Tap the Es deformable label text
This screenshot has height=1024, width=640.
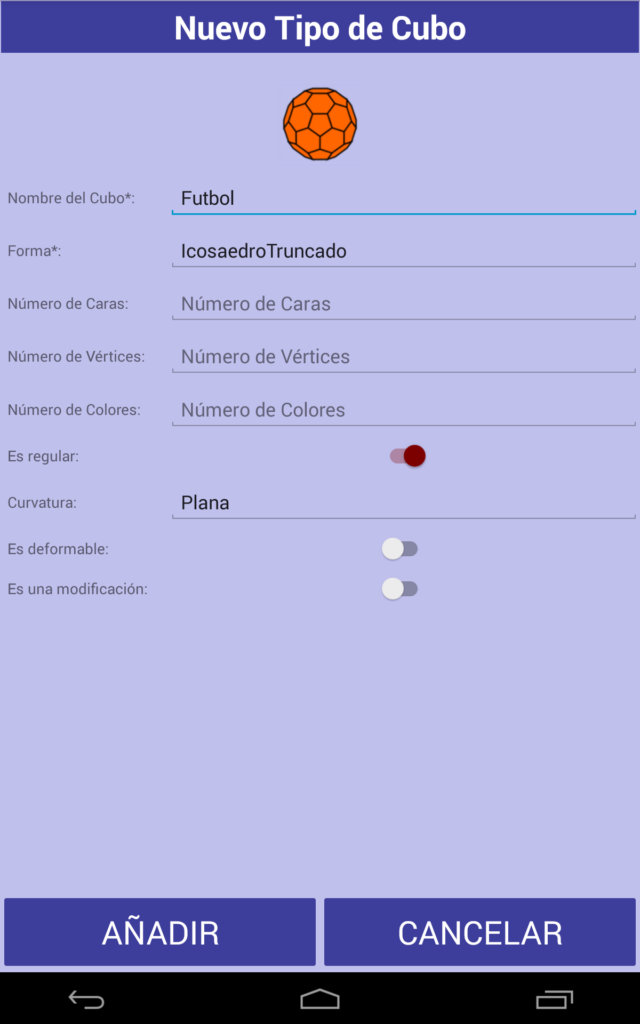58,549
